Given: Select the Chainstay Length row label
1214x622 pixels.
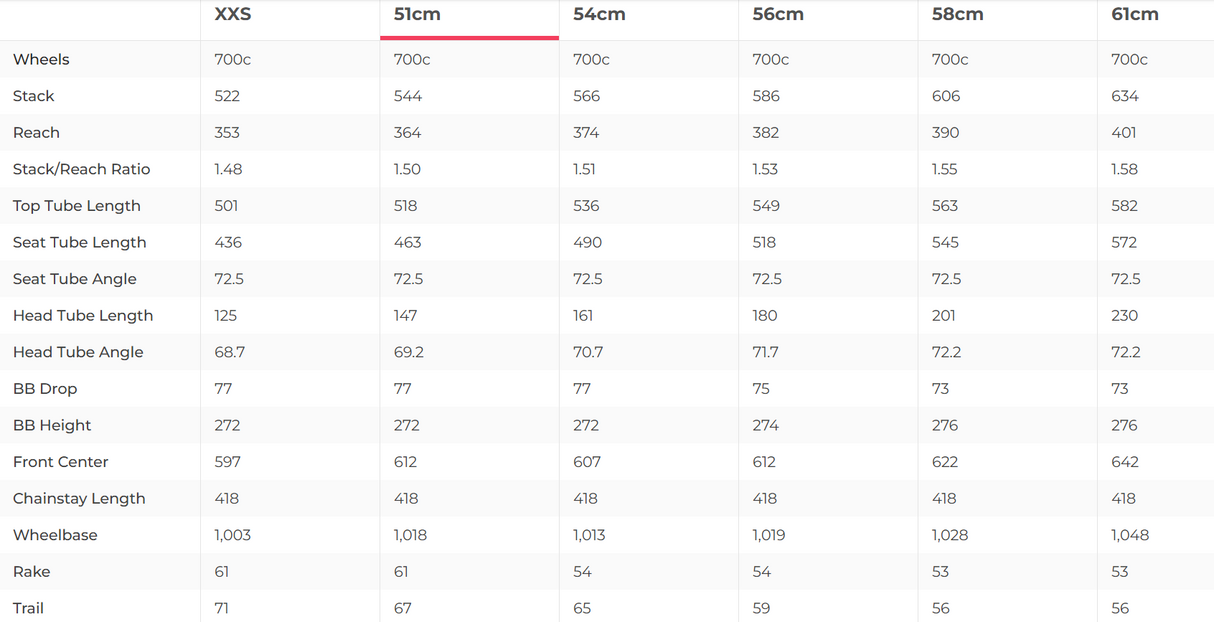Looking at the screenshot, I should click(x=79, y=499).
